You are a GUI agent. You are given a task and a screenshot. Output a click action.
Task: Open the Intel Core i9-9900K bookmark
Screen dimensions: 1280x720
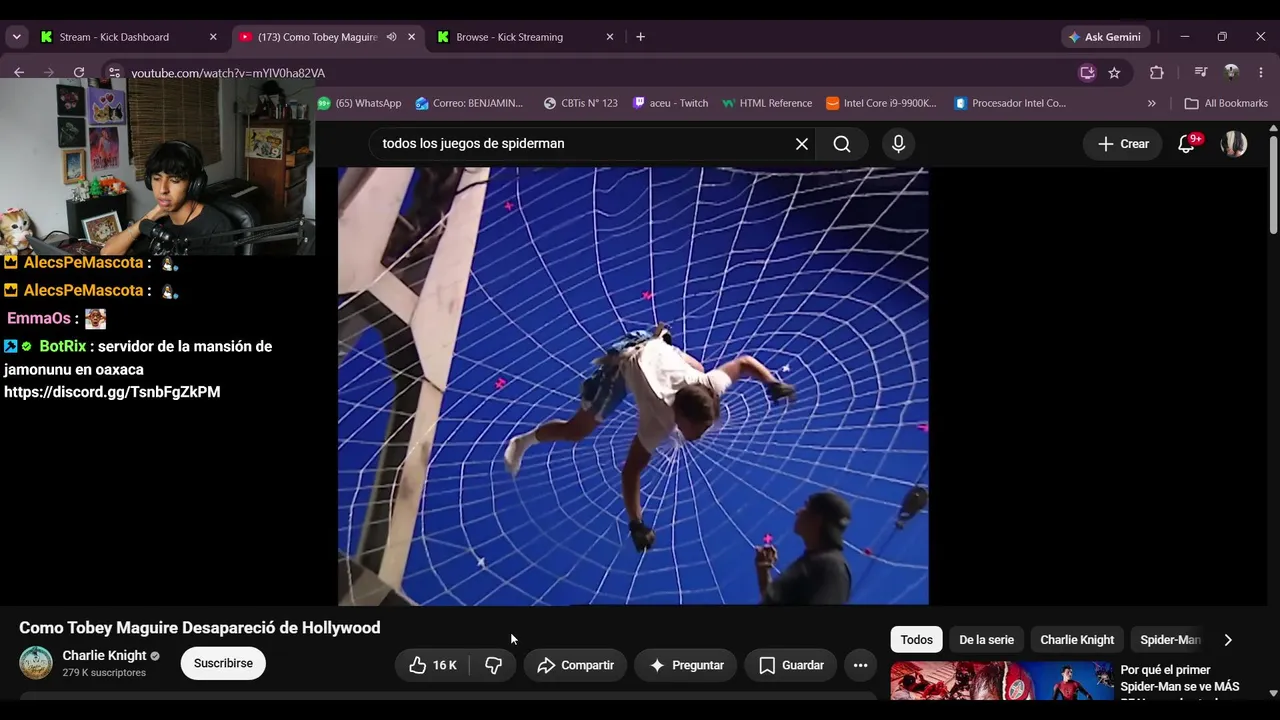coord(881,103)
